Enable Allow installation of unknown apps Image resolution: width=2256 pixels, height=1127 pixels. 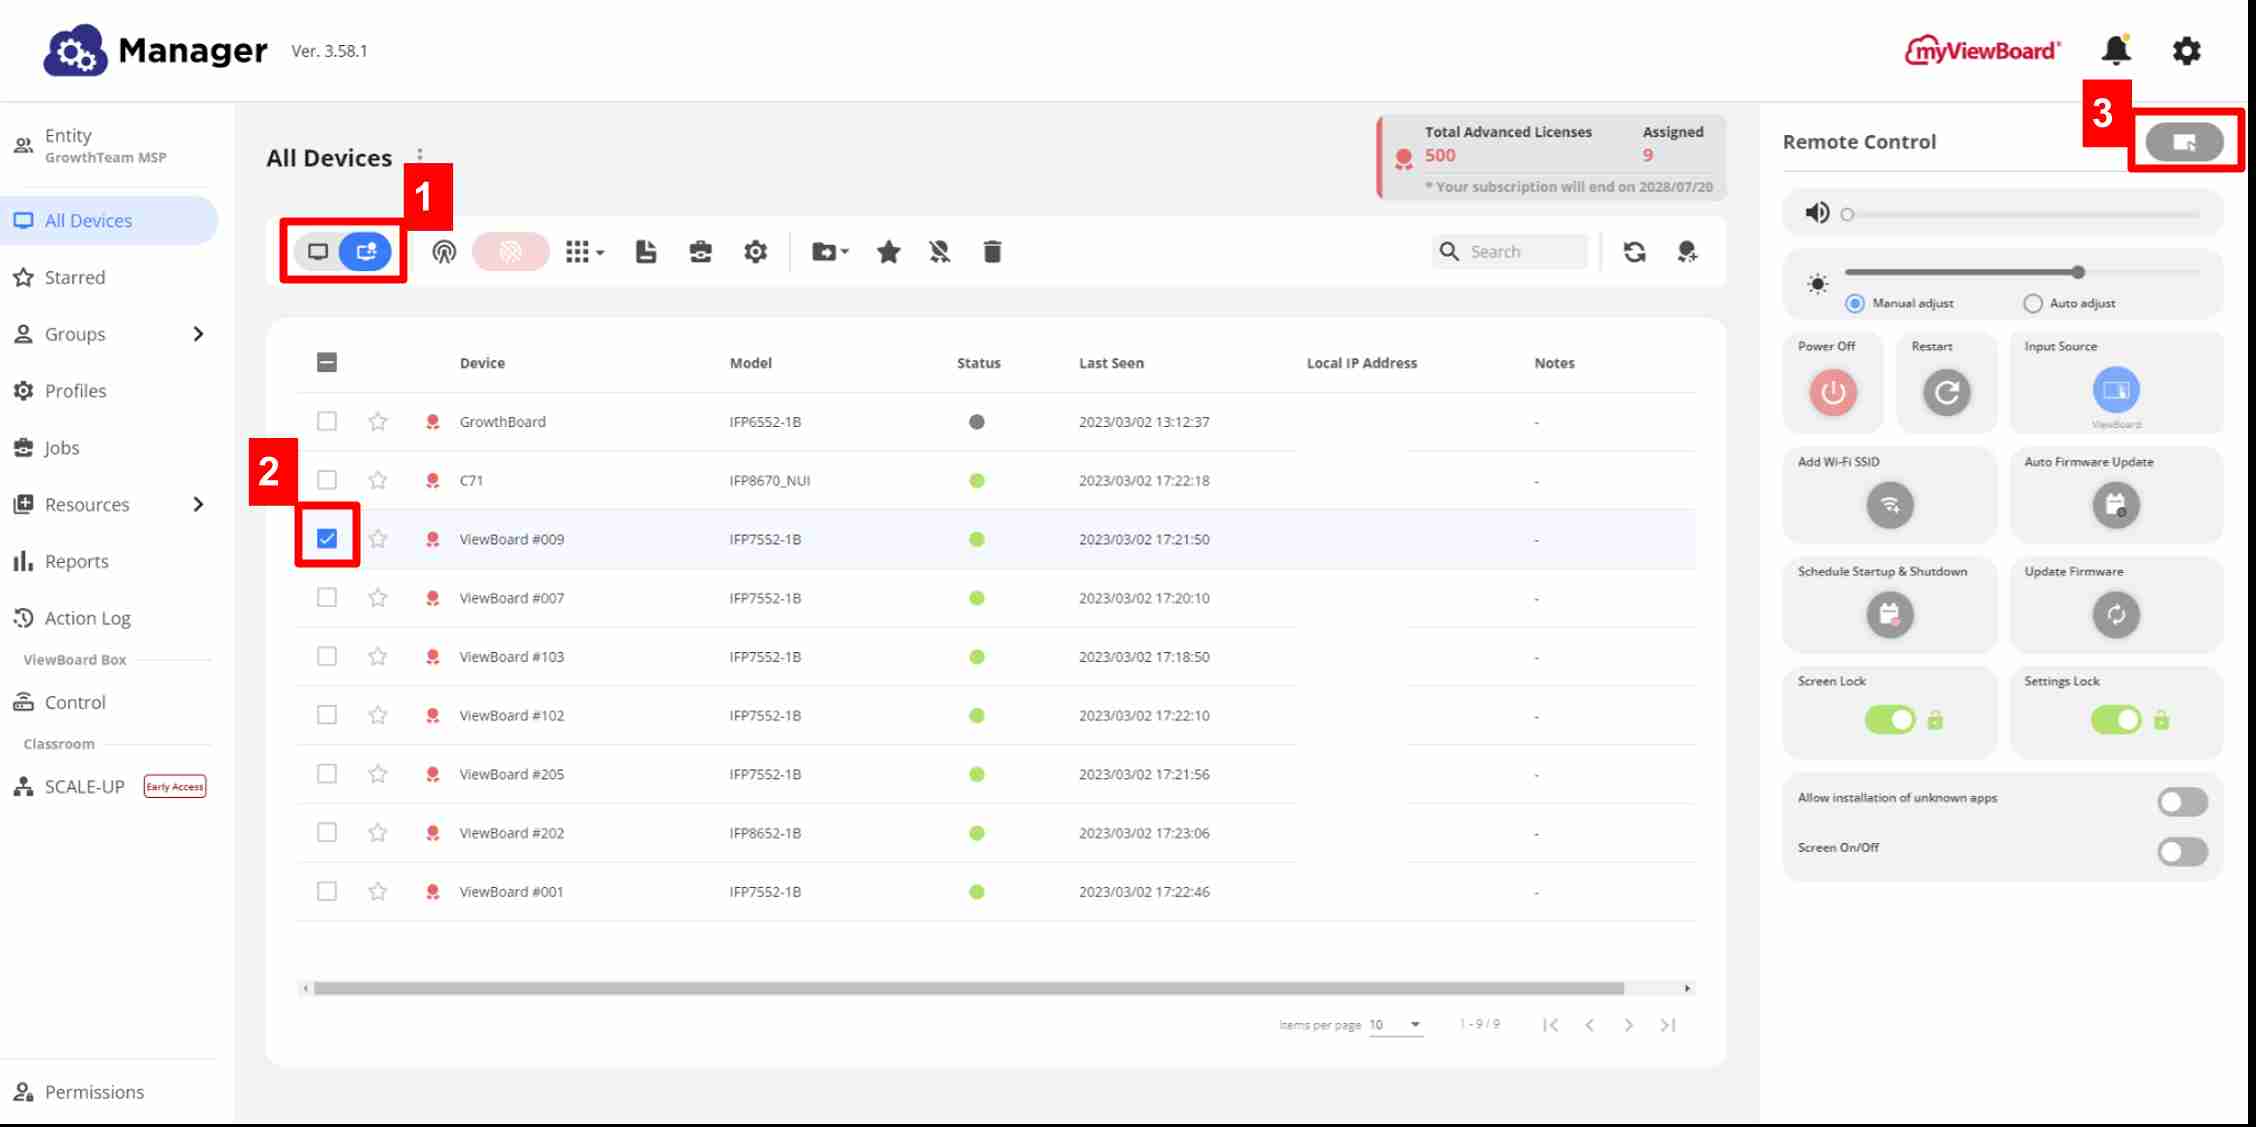[x=2182, y=802]
